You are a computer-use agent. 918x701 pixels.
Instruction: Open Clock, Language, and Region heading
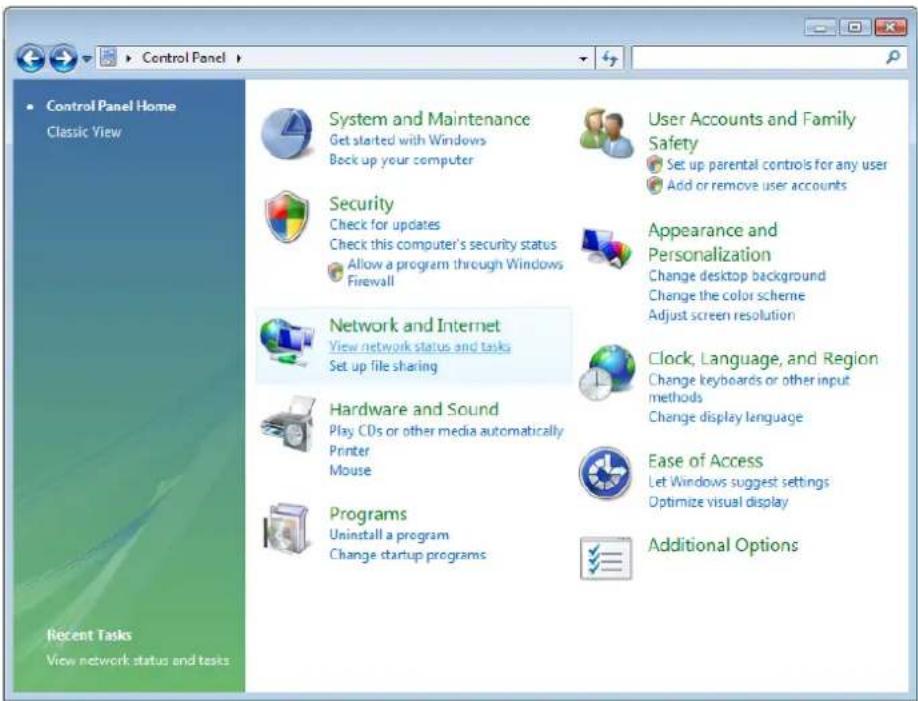(x=763, y=358)
